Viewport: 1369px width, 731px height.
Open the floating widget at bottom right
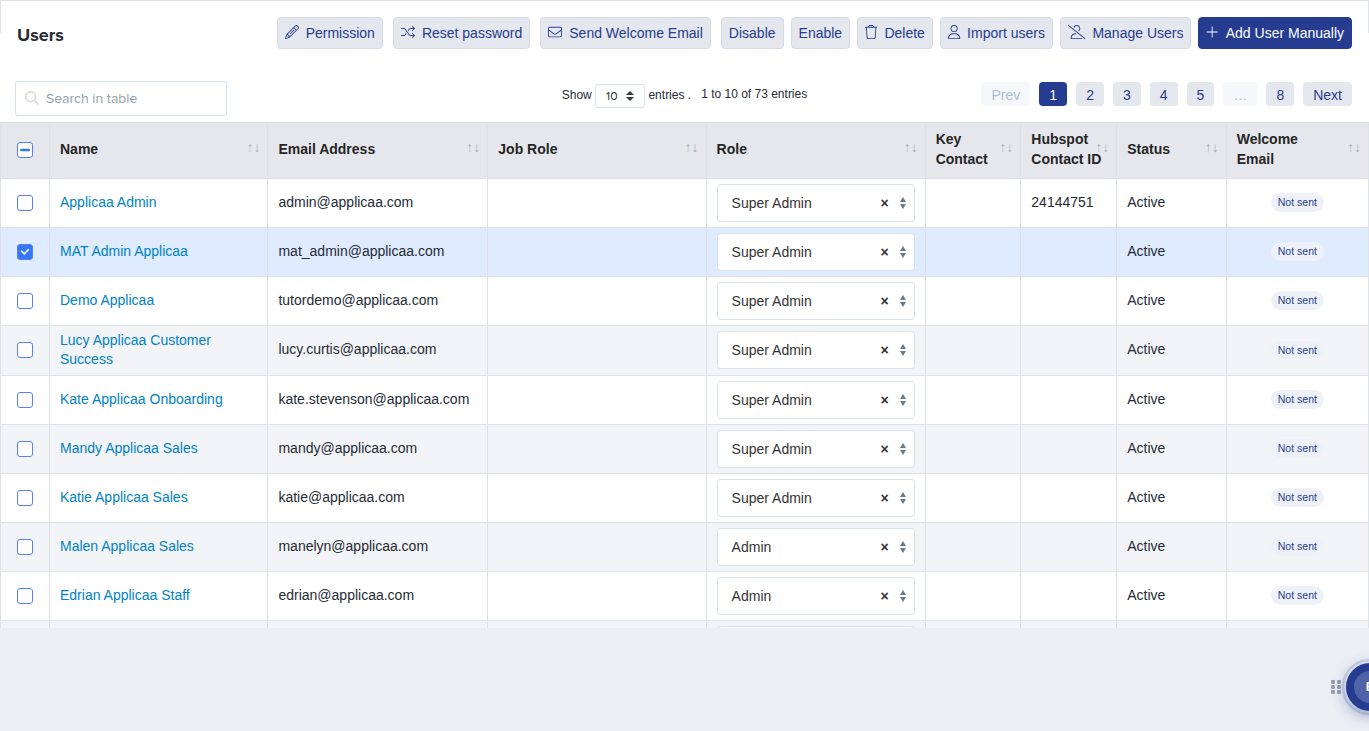pyautogui.click(x=1359, y=686)
